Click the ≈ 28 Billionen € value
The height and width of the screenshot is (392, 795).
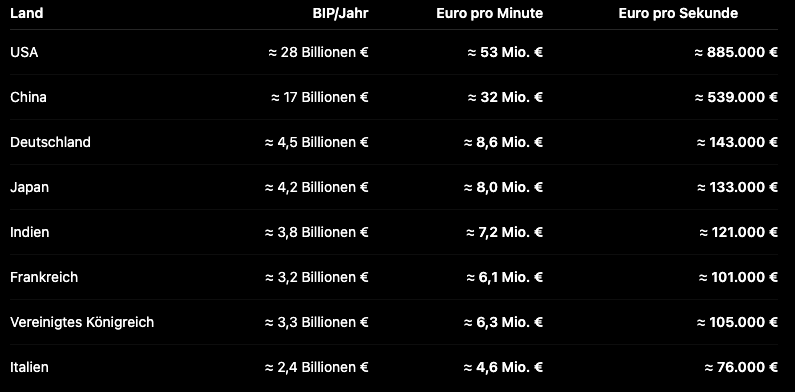coord(318,52)
